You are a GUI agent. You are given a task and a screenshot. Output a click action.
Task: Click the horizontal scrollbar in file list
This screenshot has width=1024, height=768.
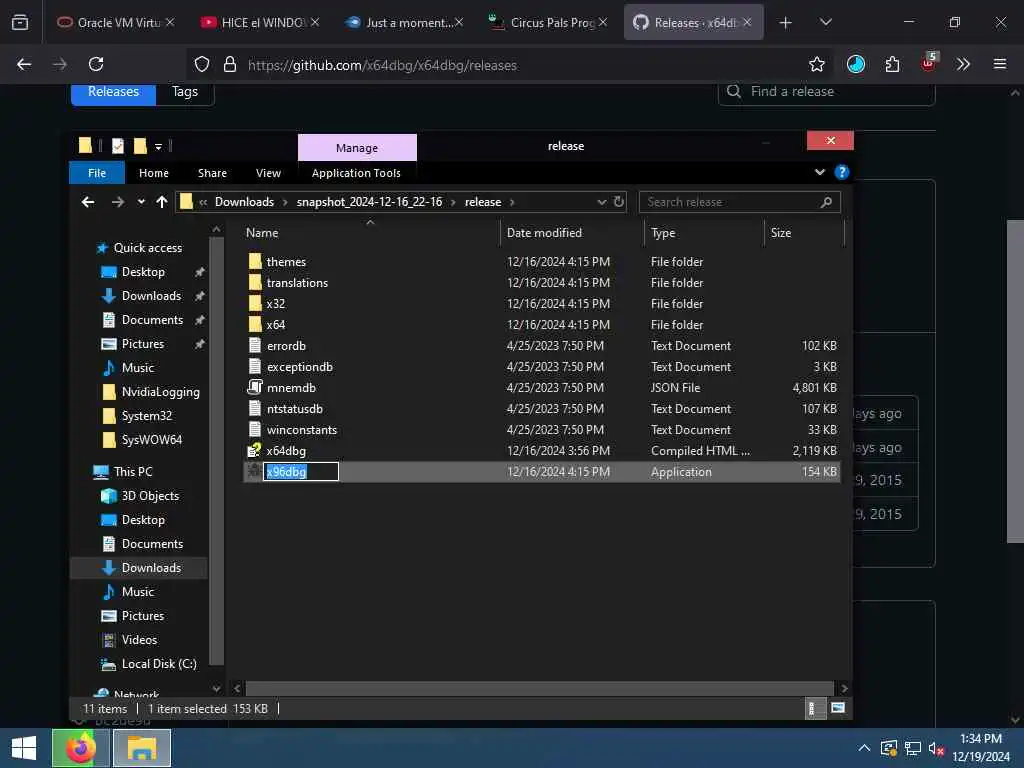click(x=539, y=688)
